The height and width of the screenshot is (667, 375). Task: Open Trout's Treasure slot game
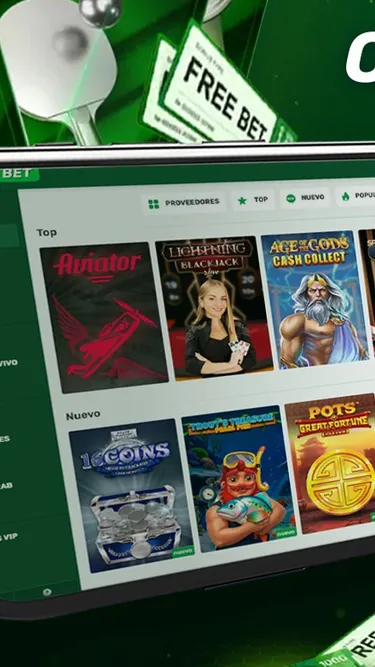click(239, 479)
